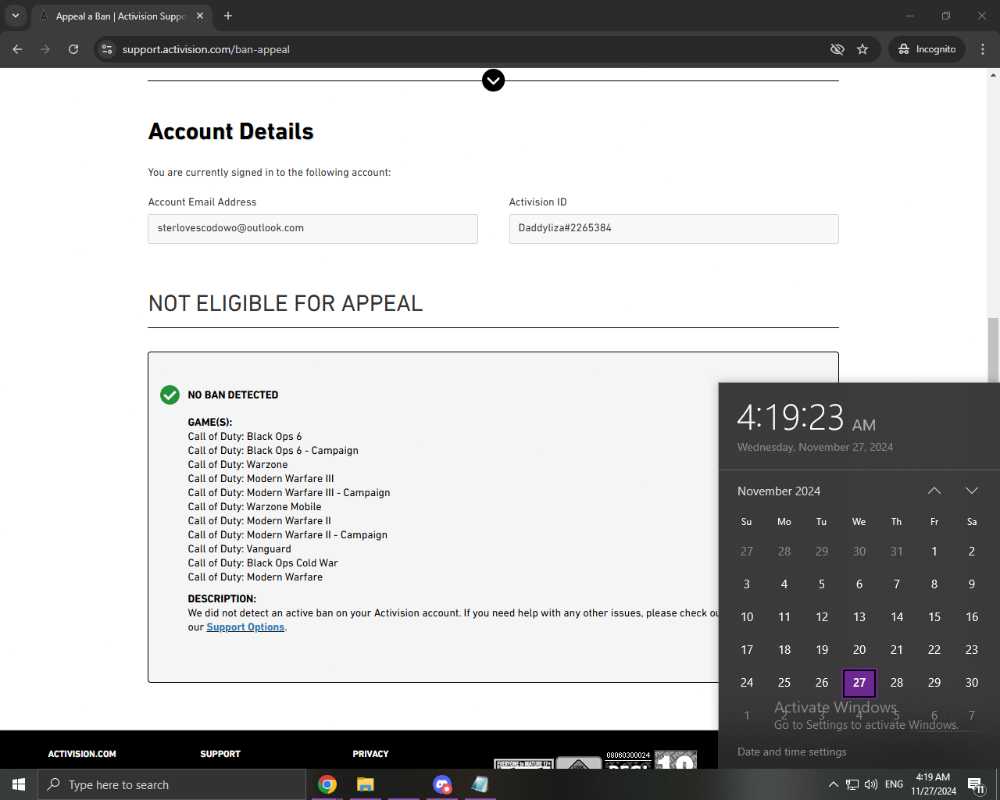View site information in the address bar

tap(107, 49)
